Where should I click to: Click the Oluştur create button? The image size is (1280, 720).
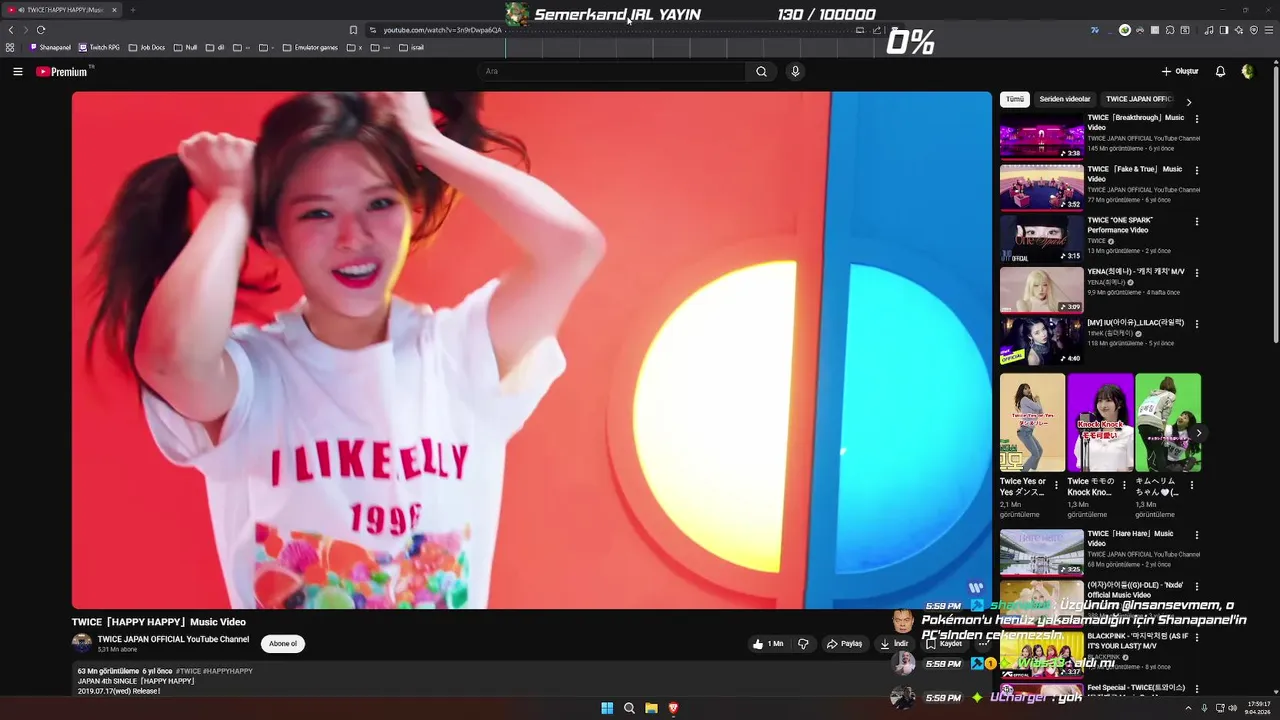[1180, 72]
